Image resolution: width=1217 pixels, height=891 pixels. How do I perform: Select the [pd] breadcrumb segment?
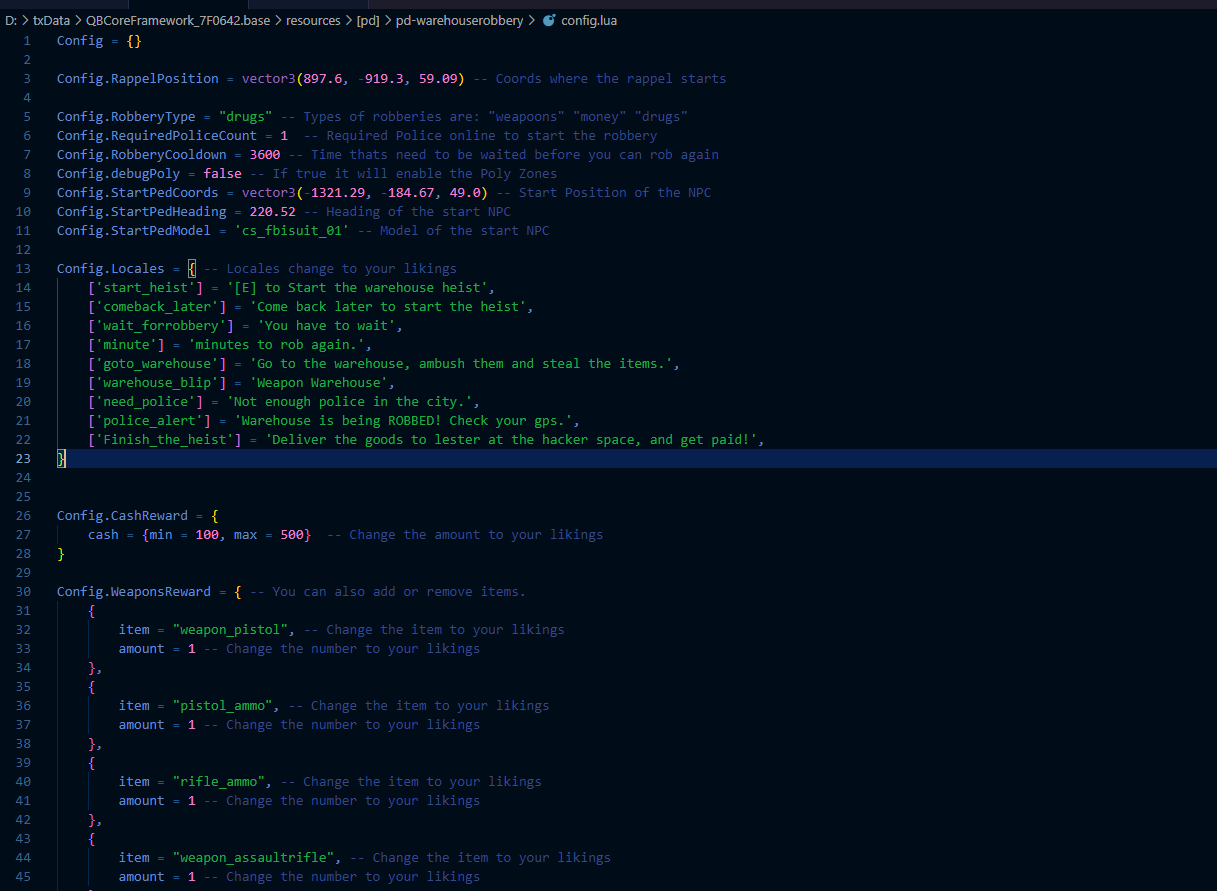click(x=368, y=21)
